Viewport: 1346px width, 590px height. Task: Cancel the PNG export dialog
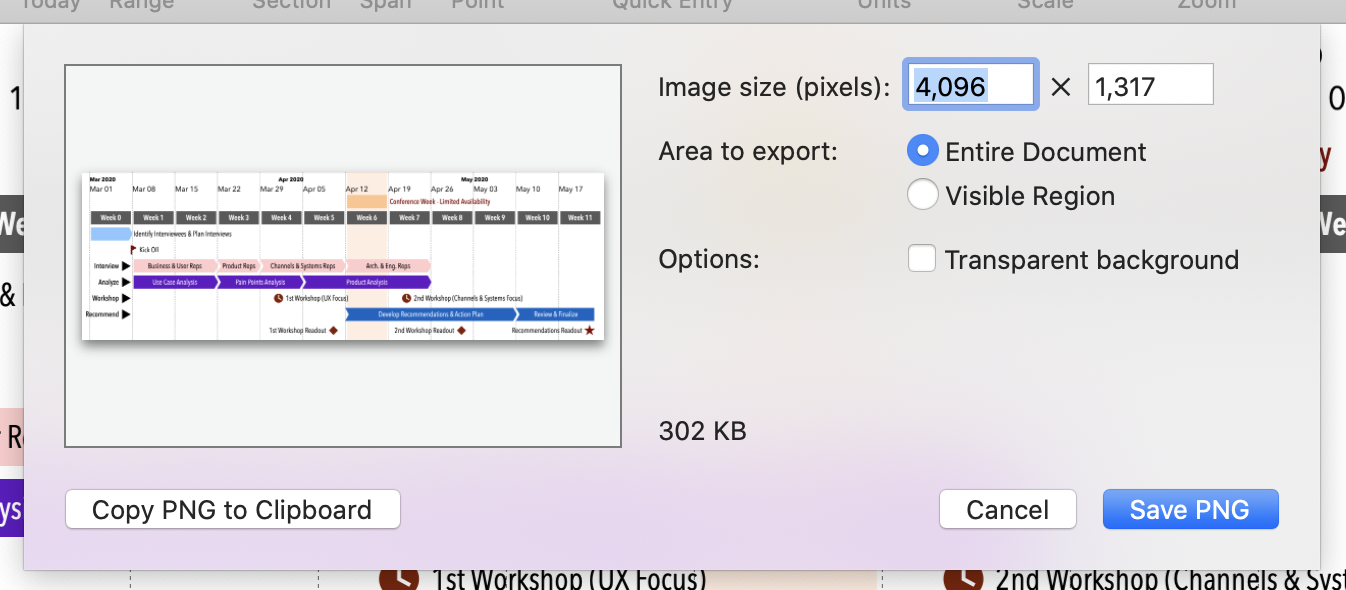(1008, 510)
